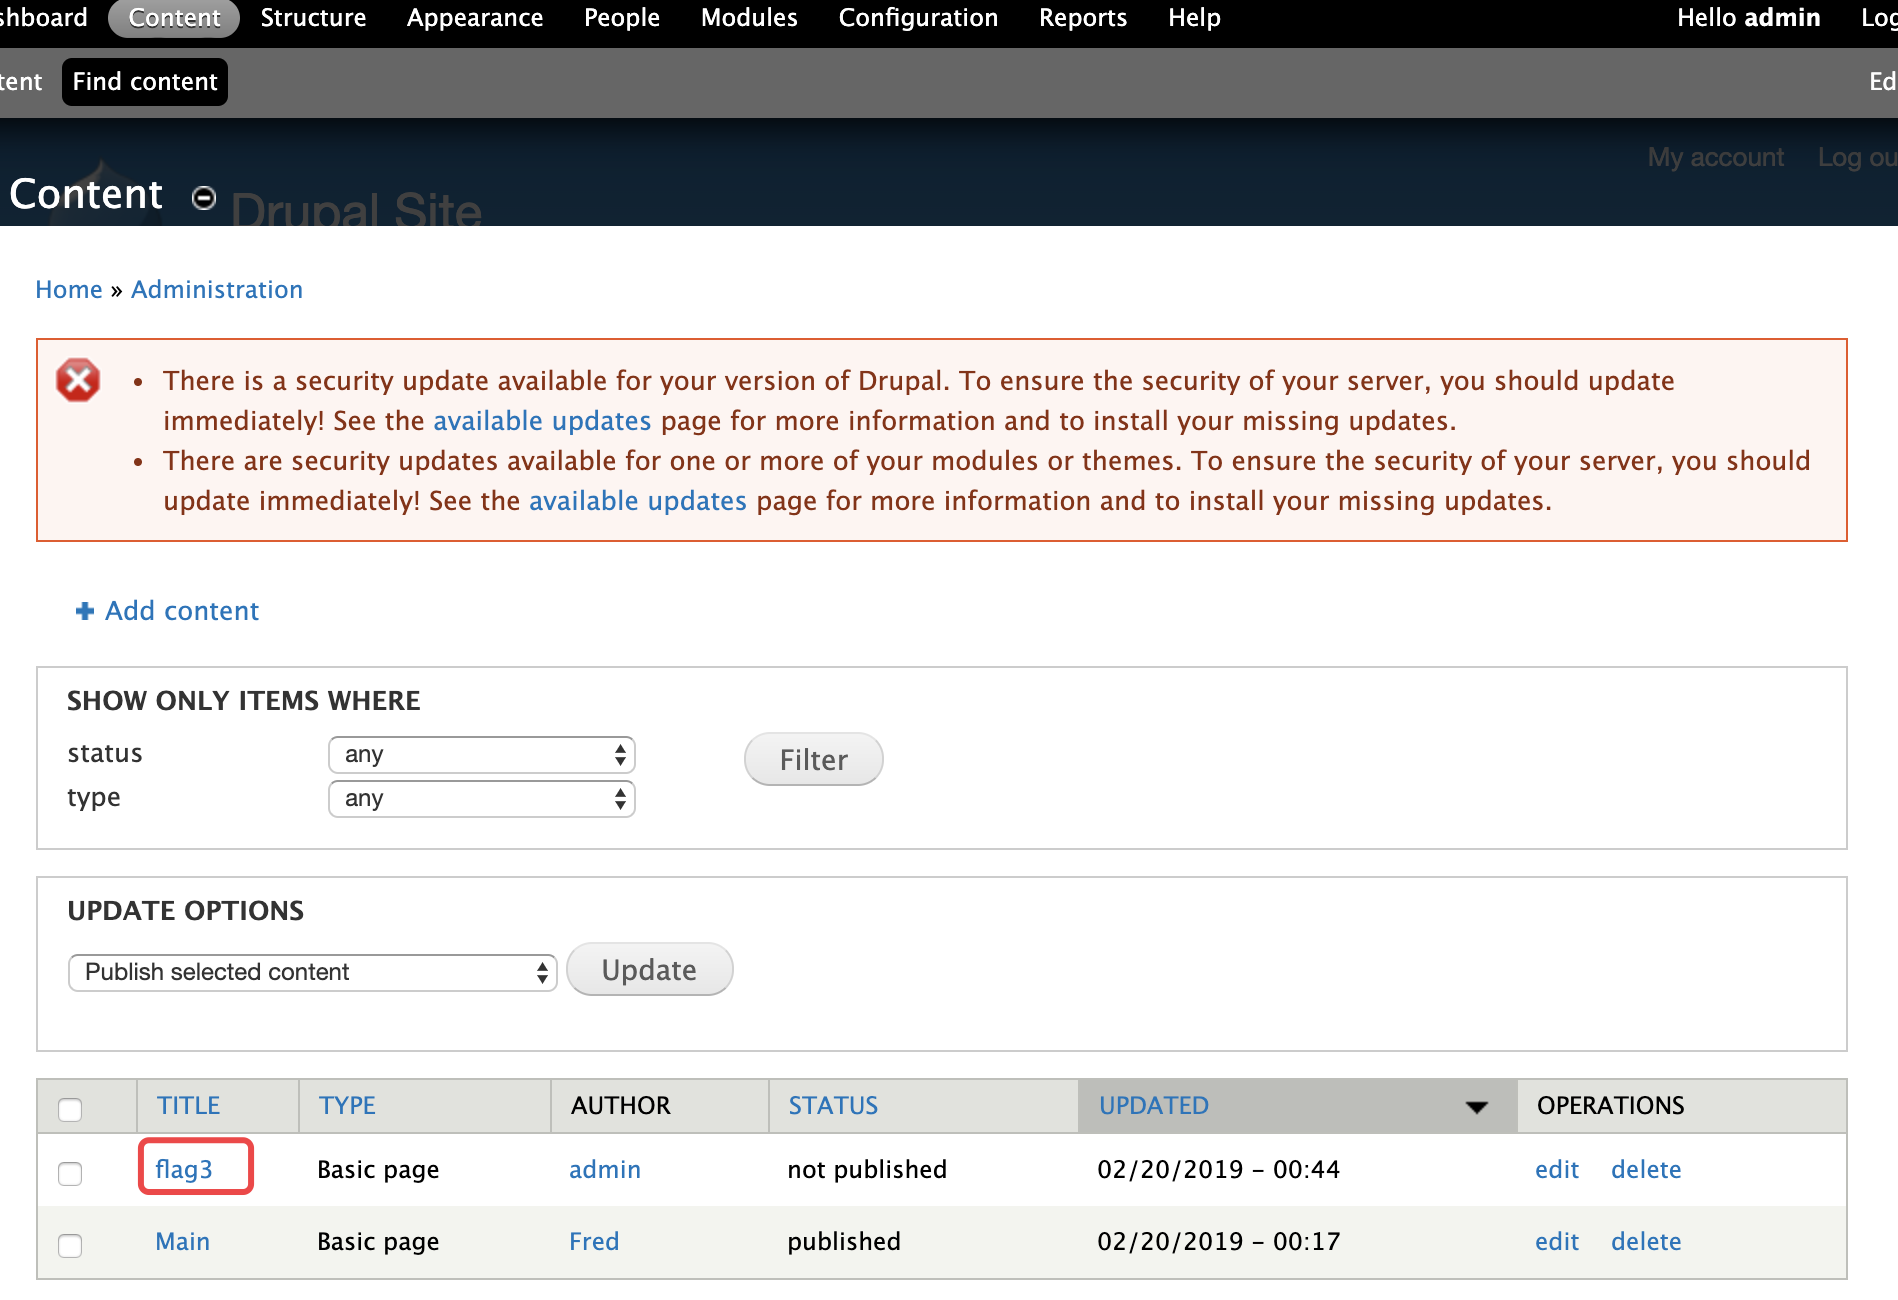Click the plus icon next to Add content
This screenshot has width=1898, height=1300.
pos(85,611)
